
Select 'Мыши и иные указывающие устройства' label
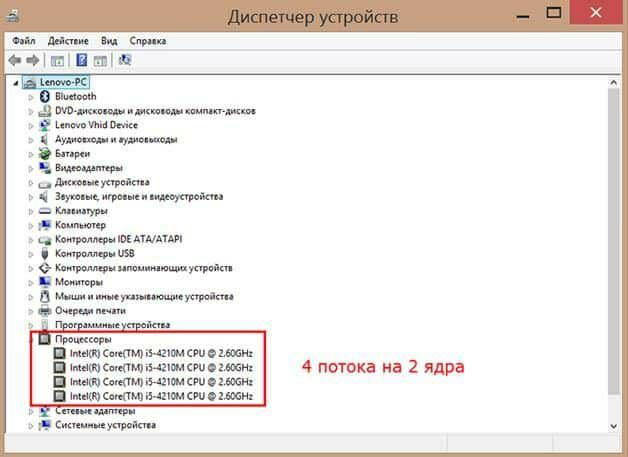click(x=144, y=296)
